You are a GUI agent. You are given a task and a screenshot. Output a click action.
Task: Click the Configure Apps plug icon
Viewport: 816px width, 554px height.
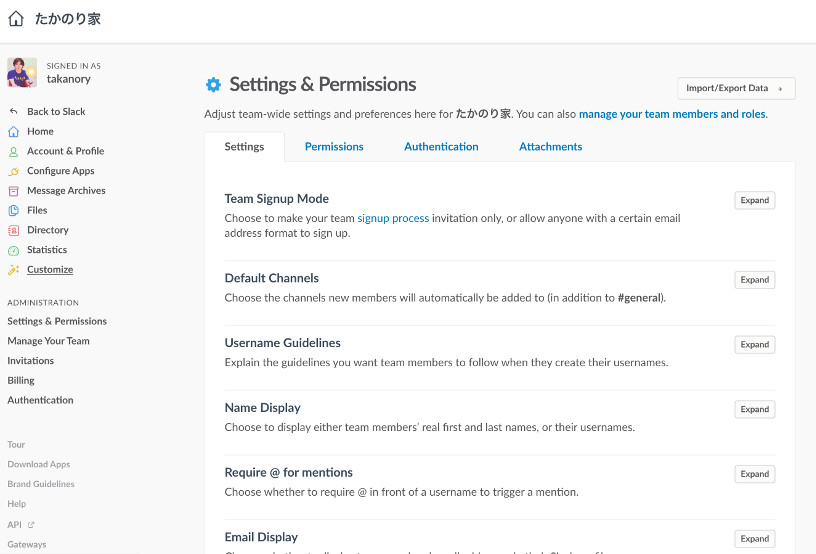14,171
